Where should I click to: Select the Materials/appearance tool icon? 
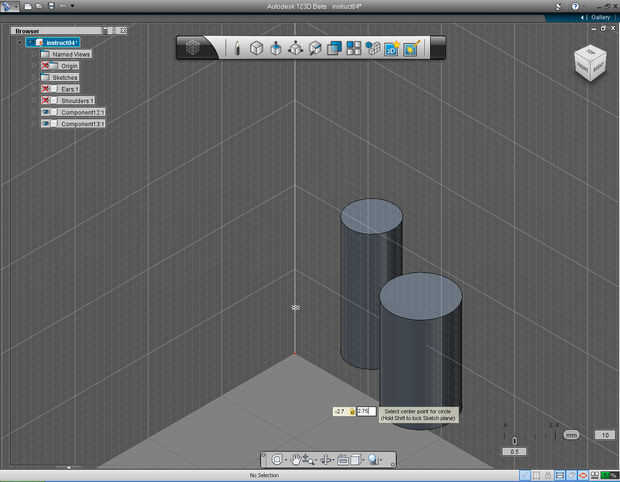(x=411, y=48)
